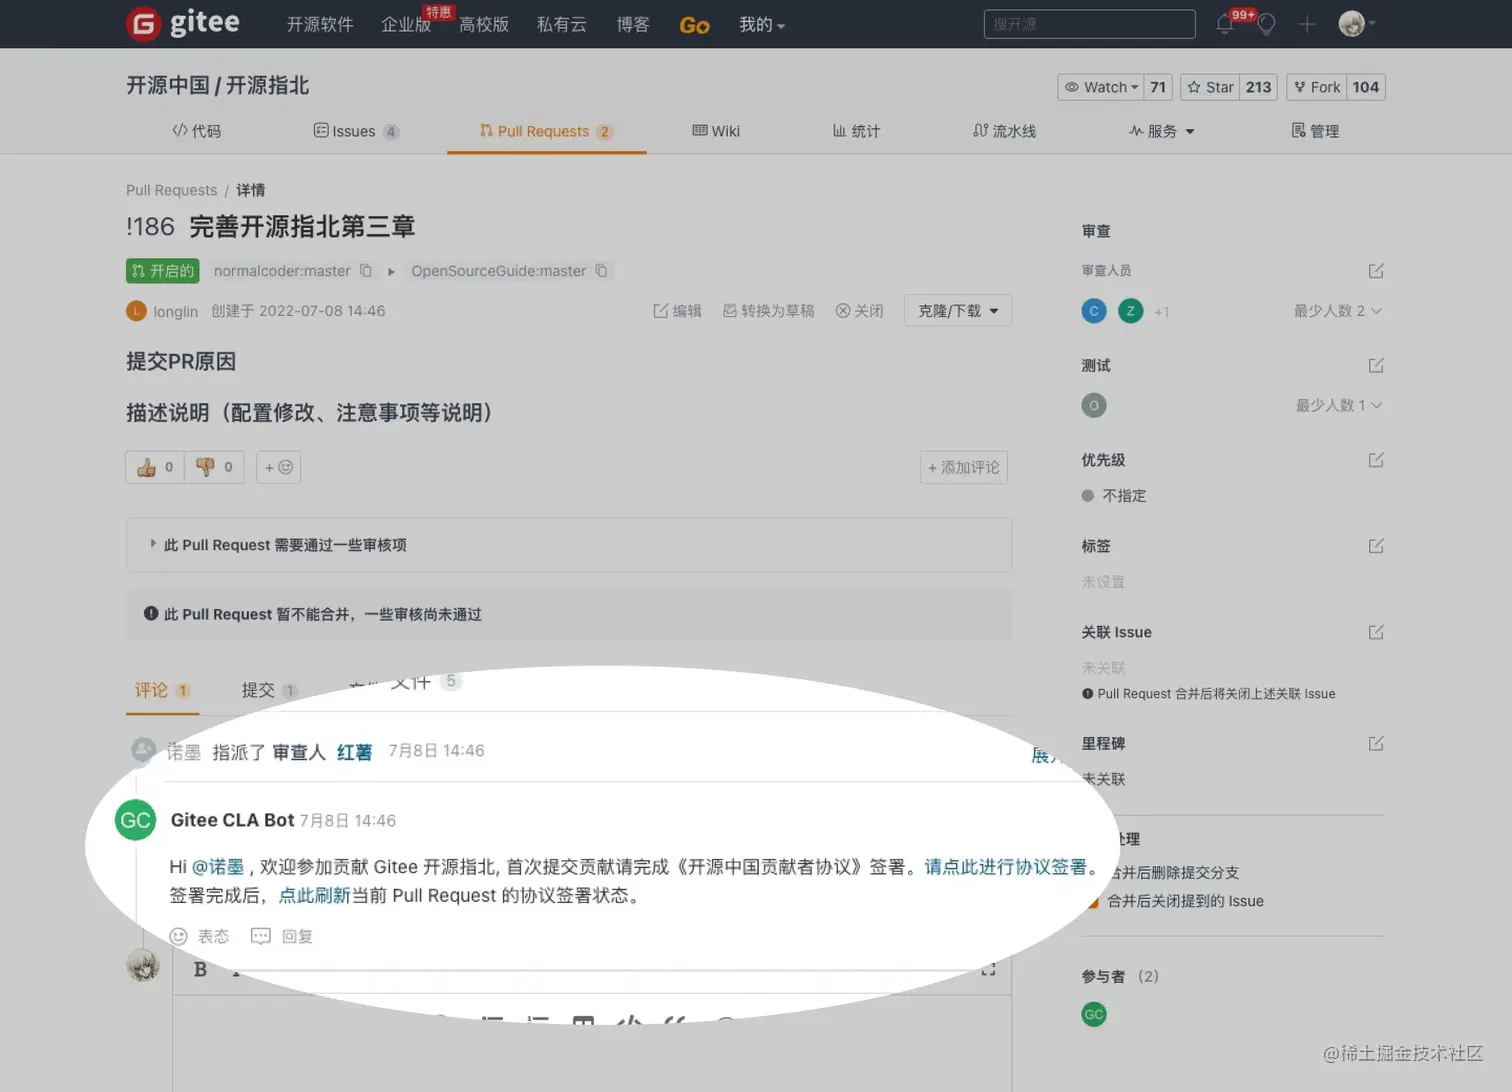This screenshot has width=1512, height=1092.
Task: Click the thumbs down reaction
Action: (214, 467)
